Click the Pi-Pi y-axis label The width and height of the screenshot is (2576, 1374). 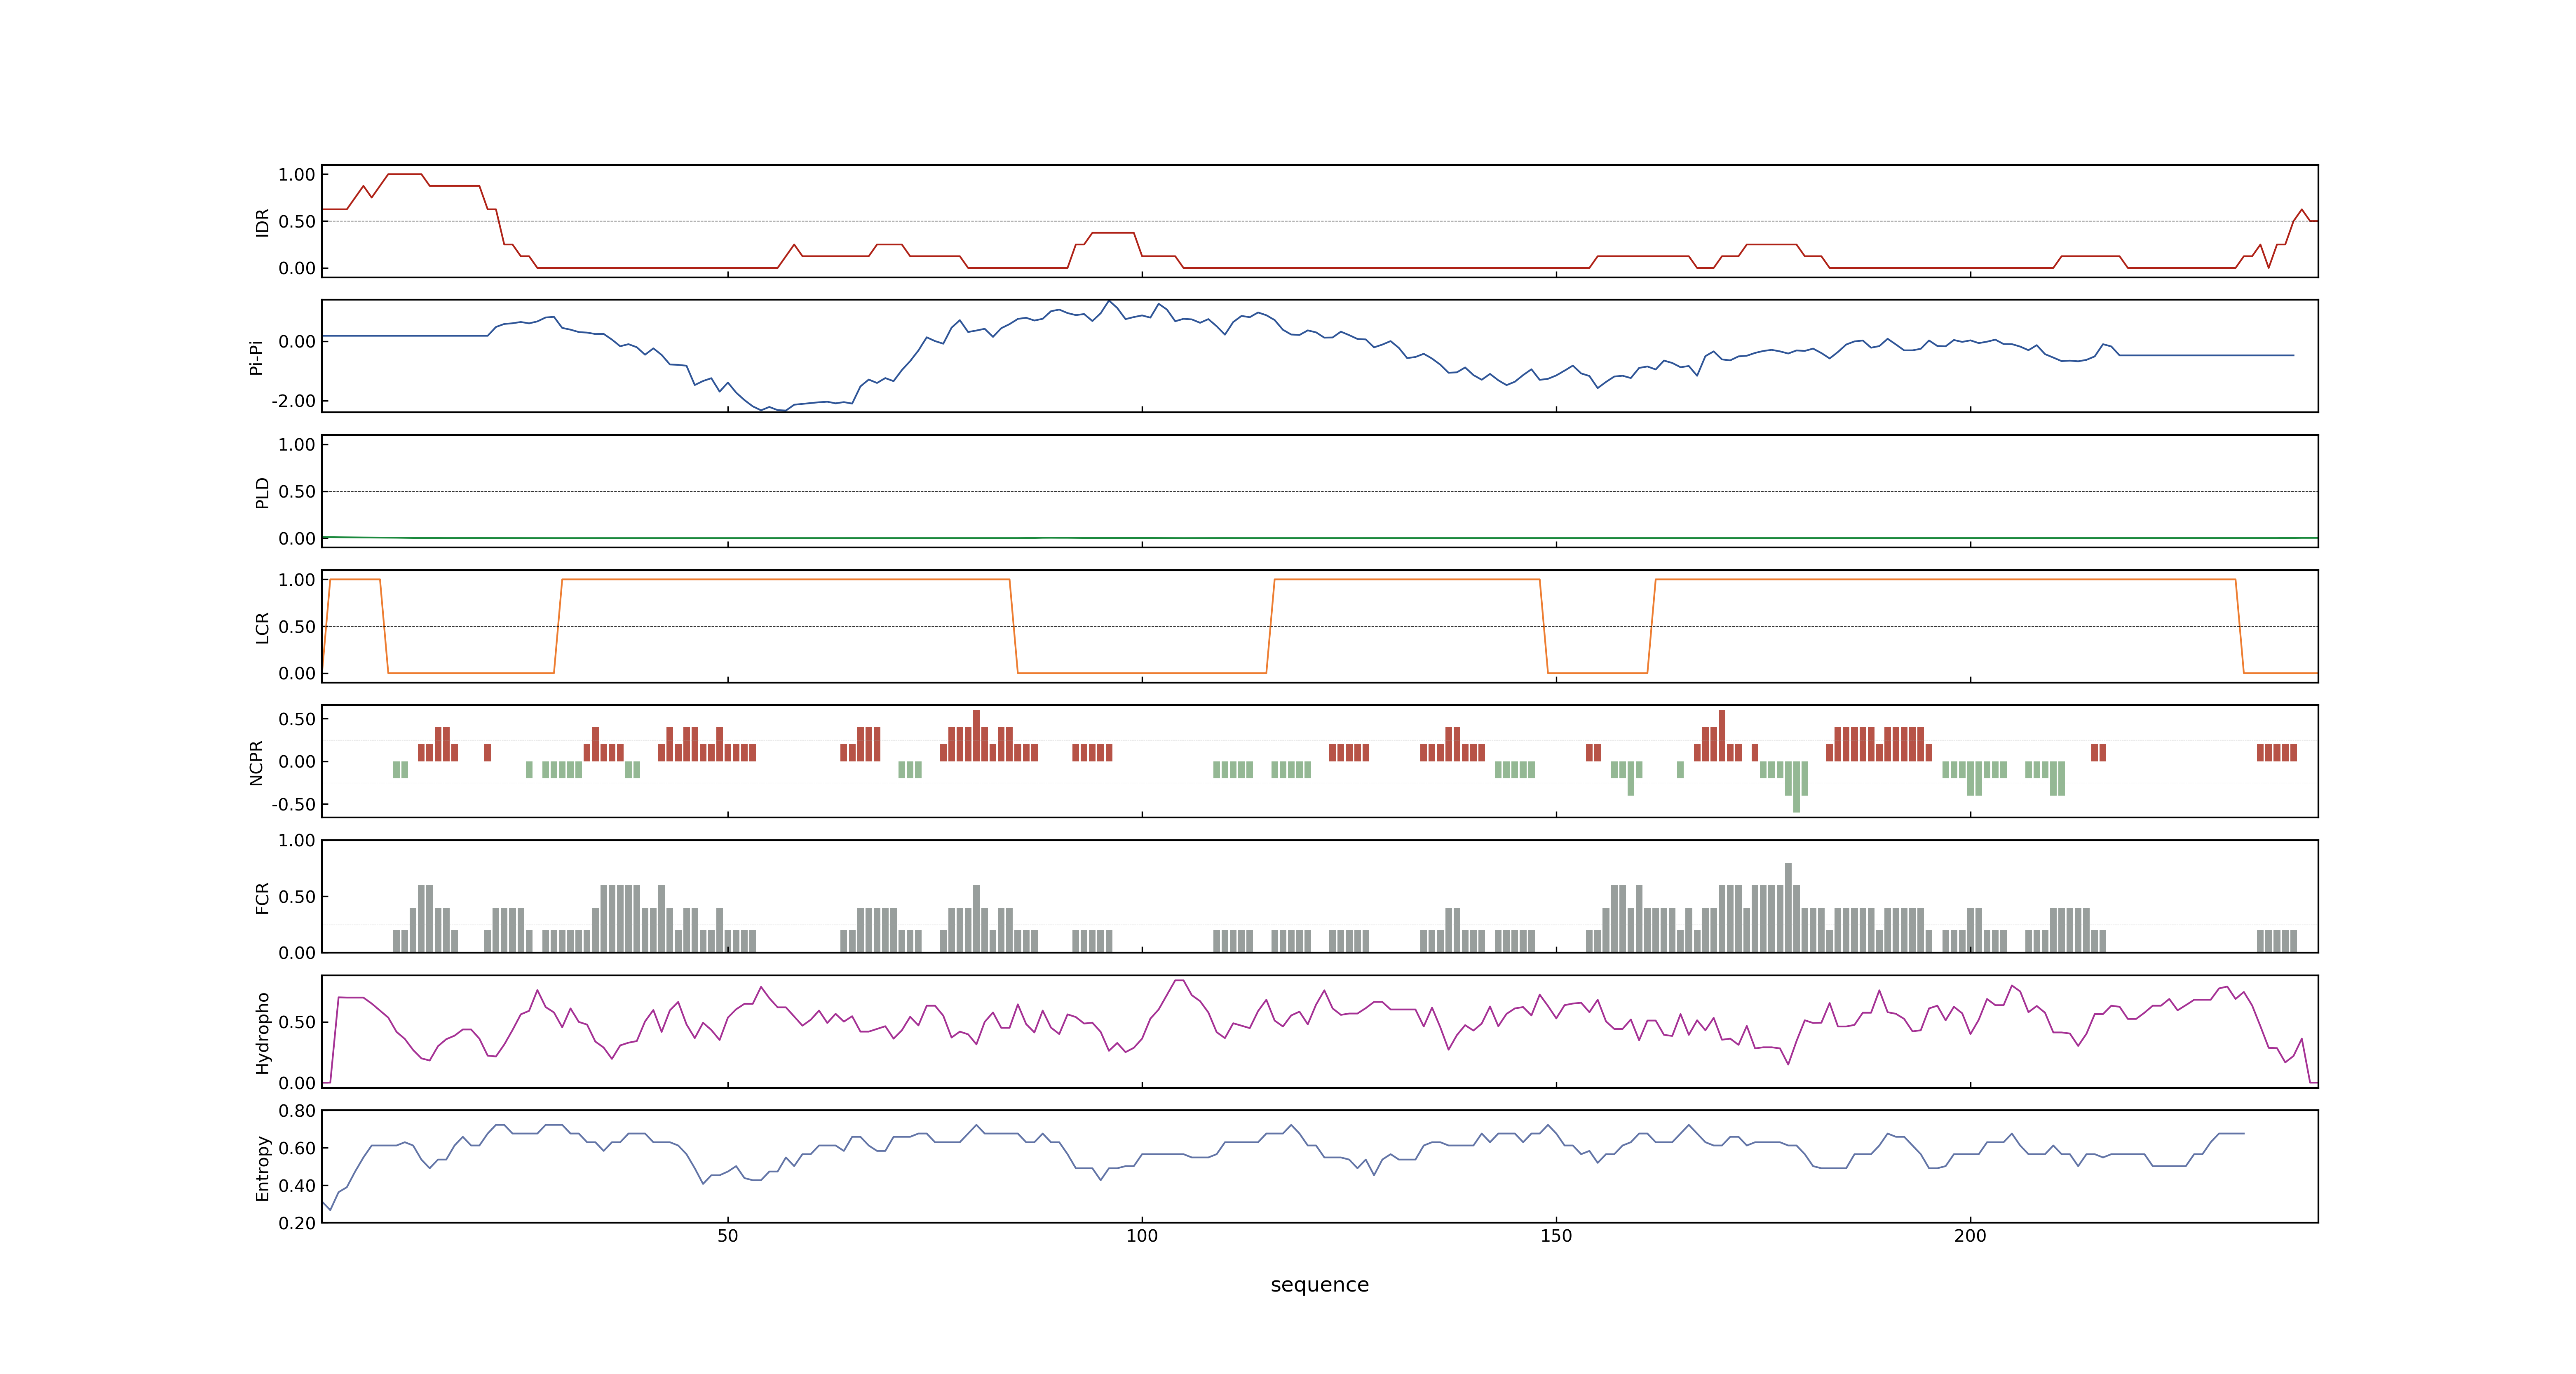256,357
